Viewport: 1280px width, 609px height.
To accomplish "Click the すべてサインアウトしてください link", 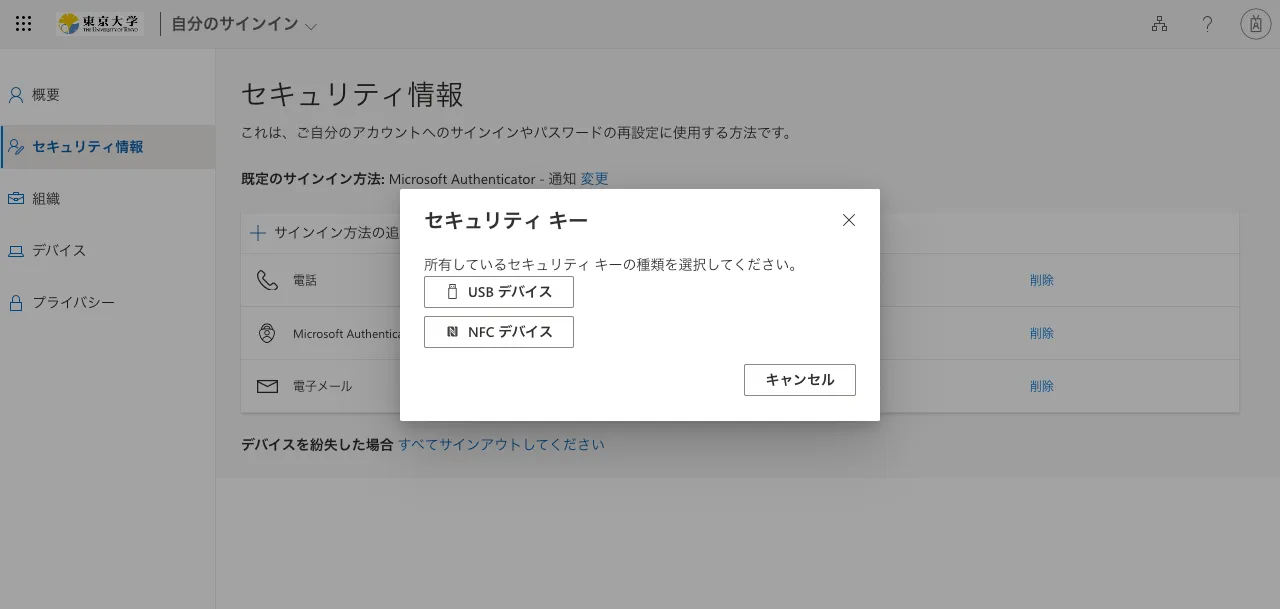I will point(501,444).
